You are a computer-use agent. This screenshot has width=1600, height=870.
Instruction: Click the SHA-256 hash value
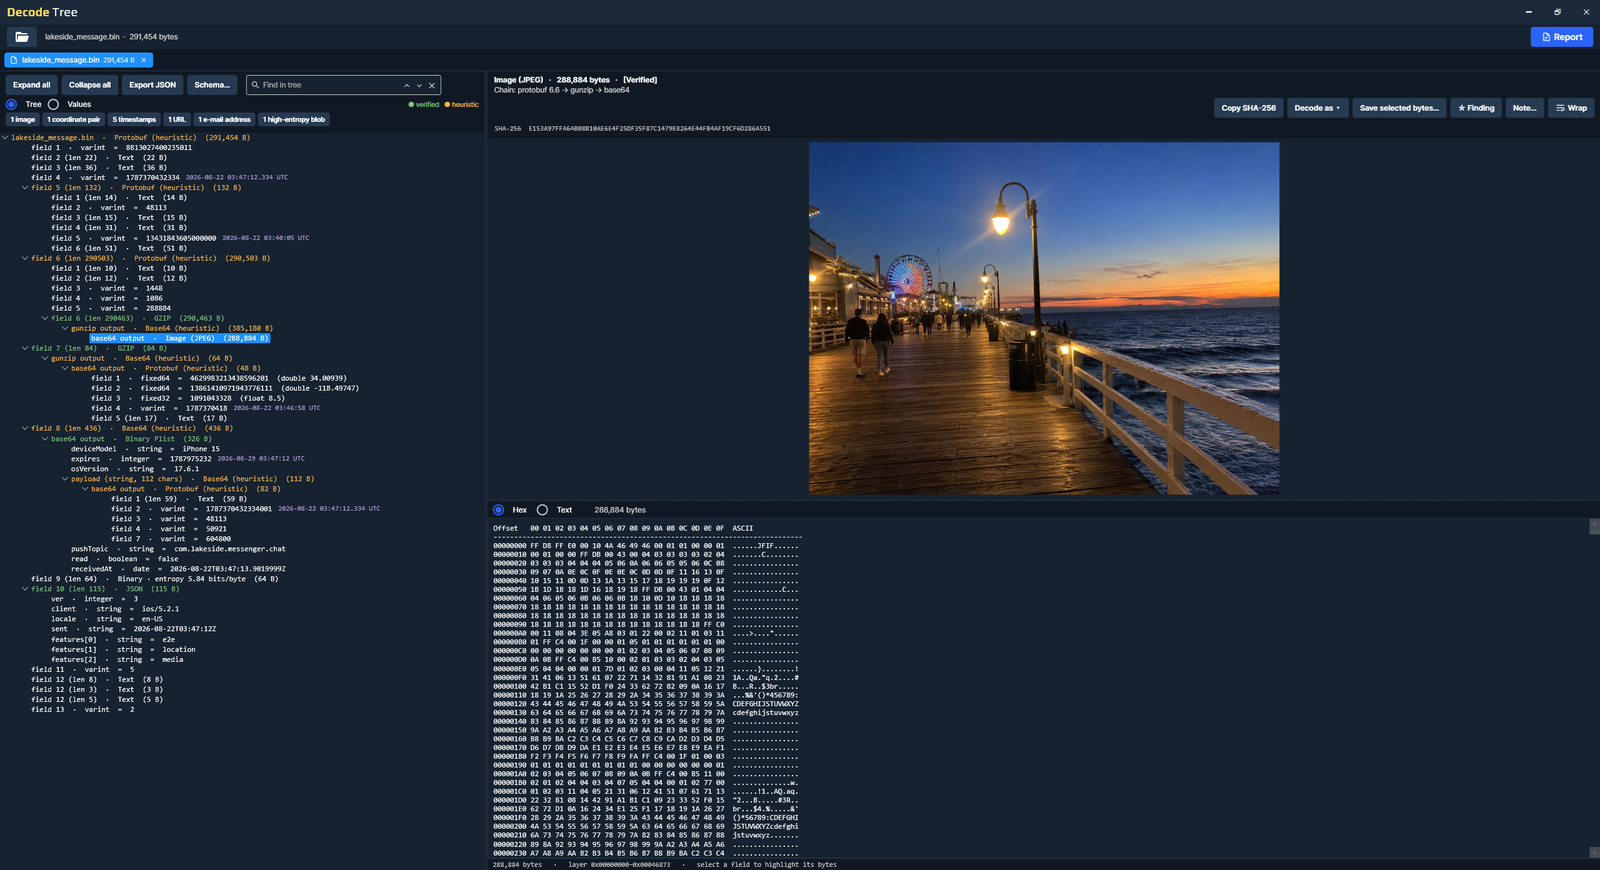click(649, 128)
